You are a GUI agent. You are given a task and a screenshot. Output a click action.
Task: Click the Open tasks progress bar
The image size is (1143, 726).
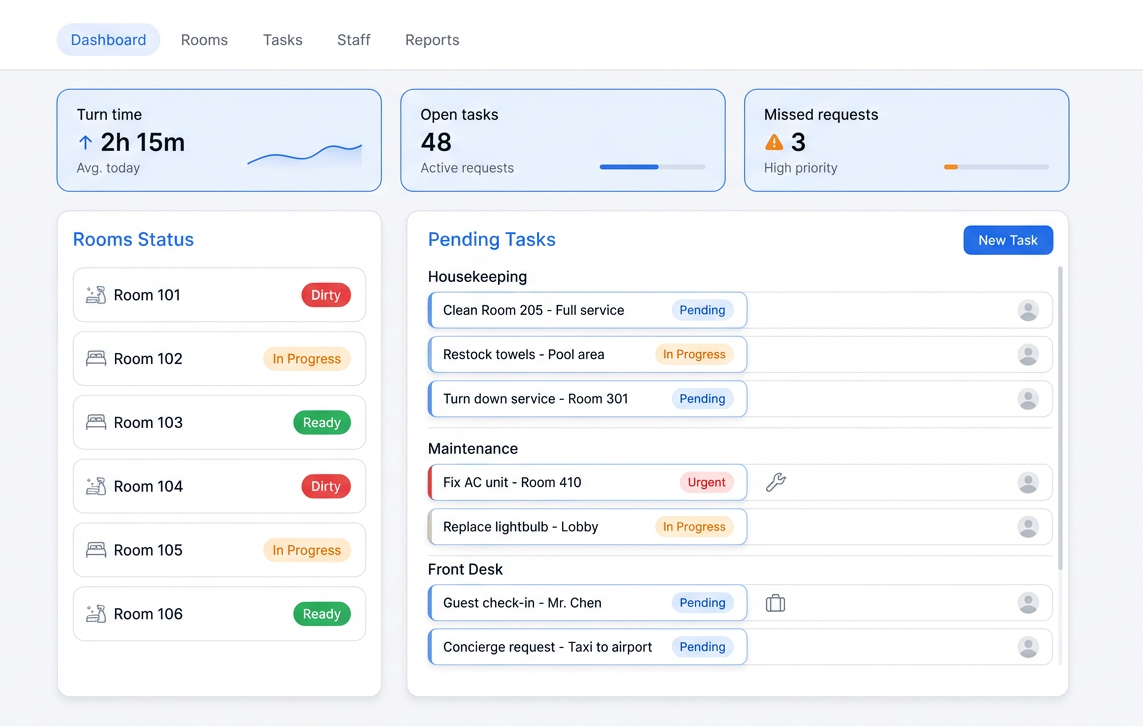[x=652, y=167]
